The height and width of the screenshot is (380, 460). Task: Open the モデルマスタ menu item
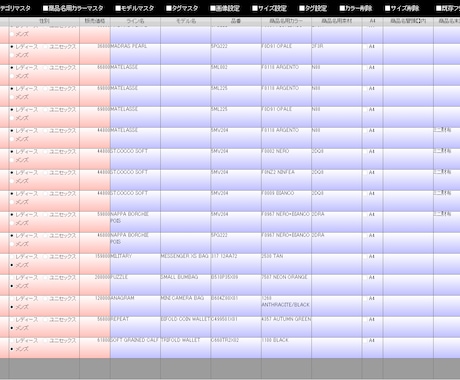tap(135, 8)
